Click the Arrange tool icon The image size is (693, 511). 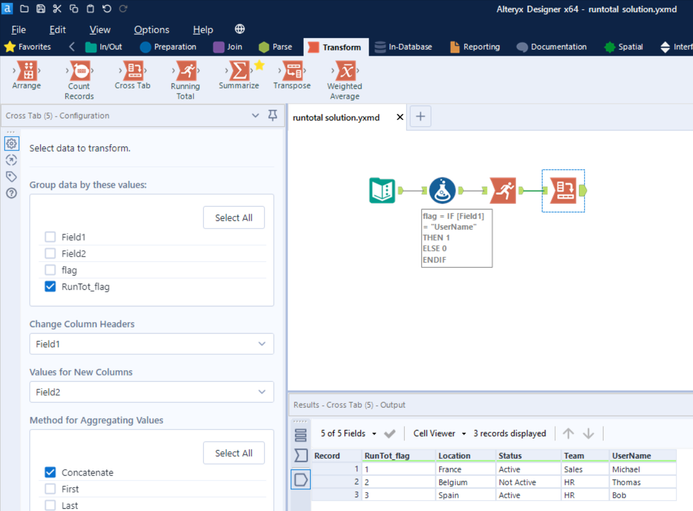27,71
